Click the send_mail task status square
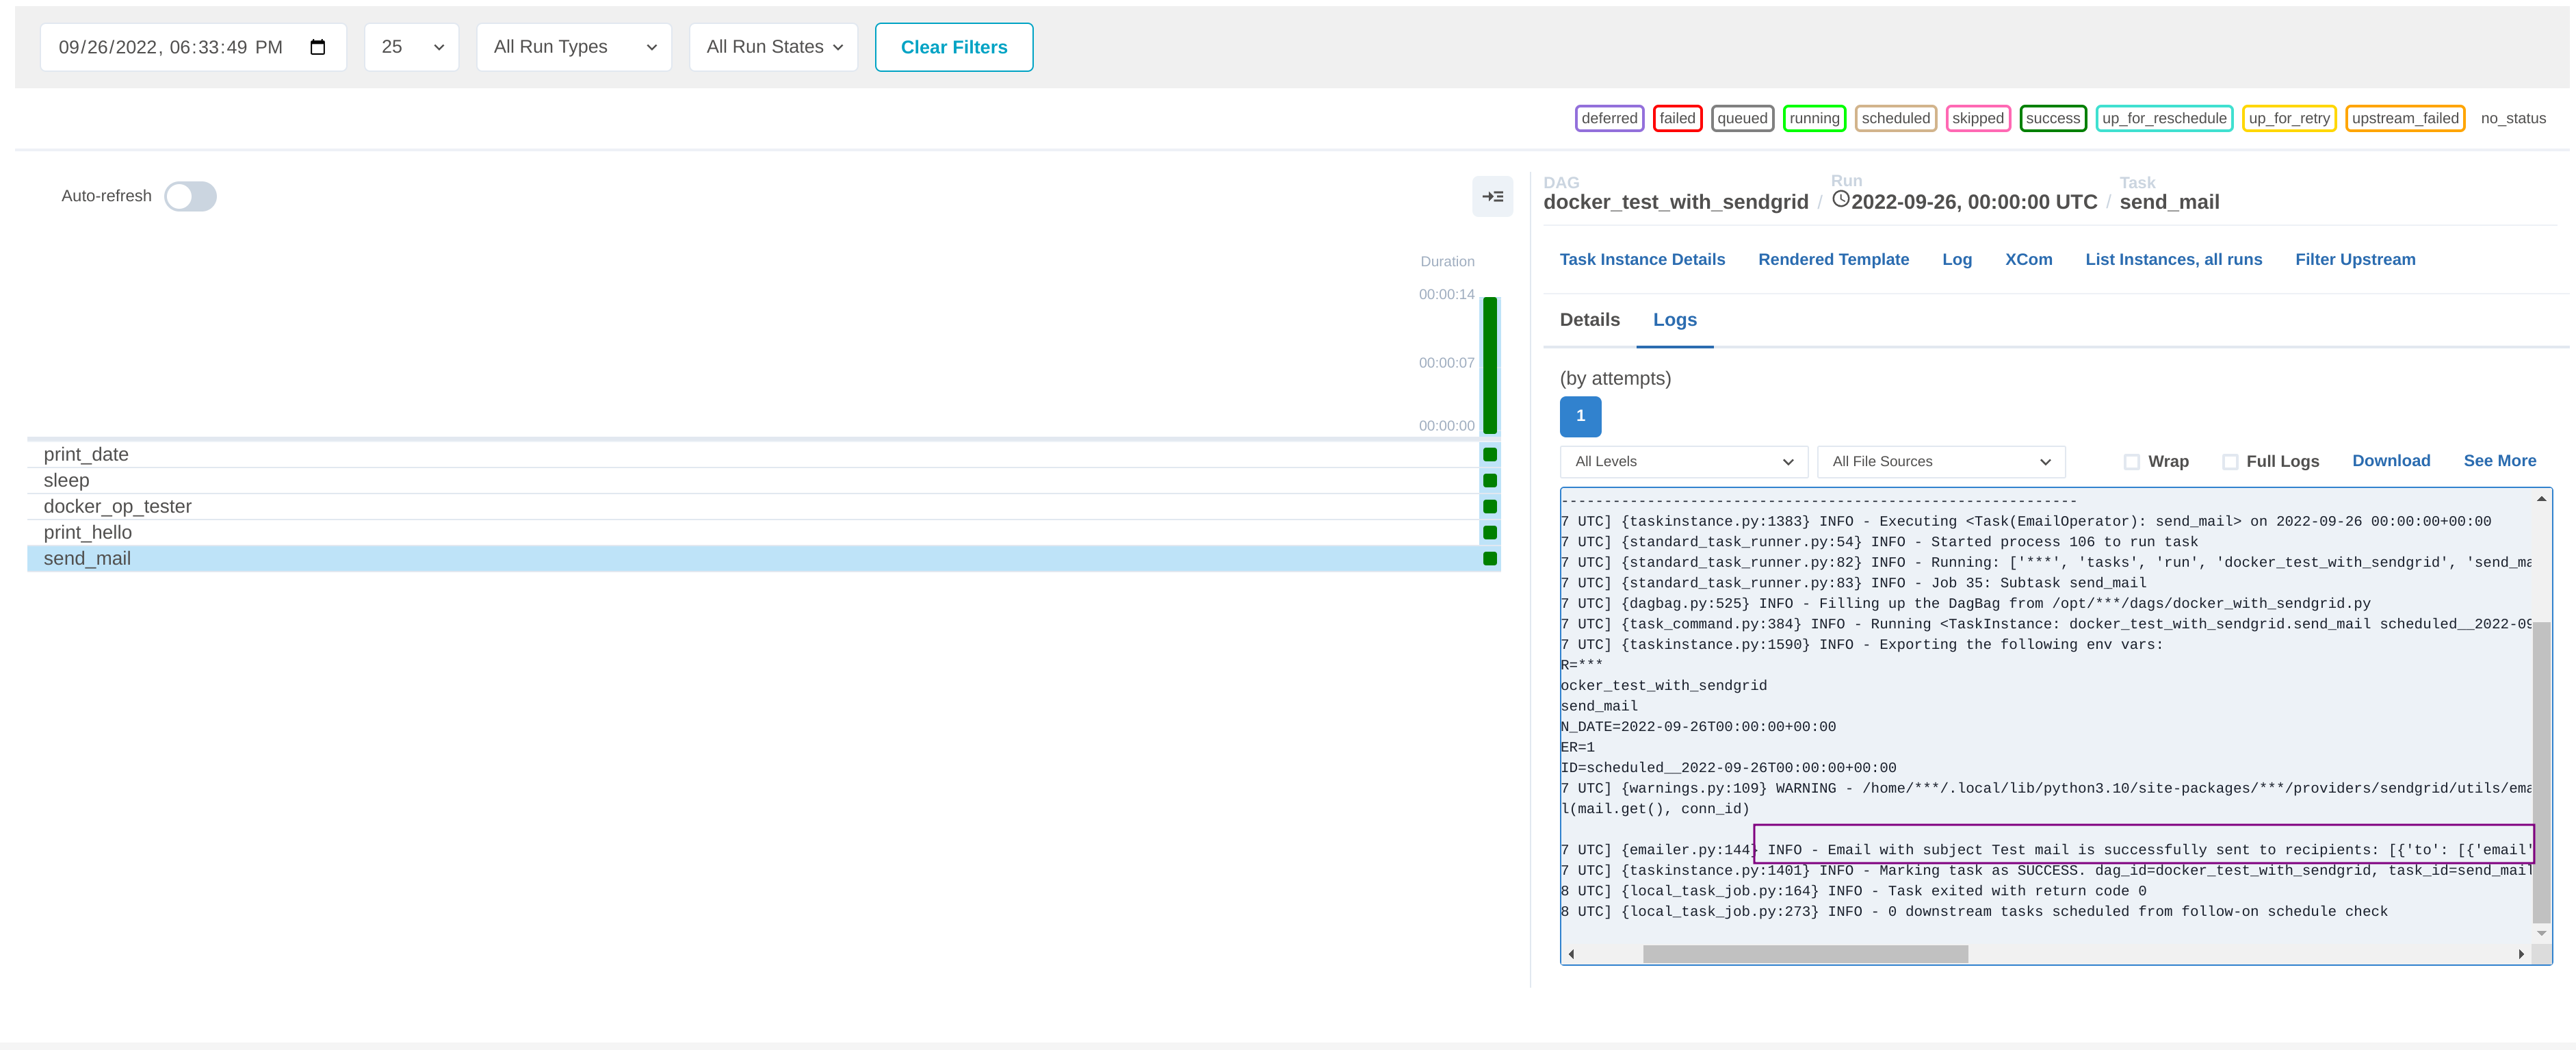 [1489, 558]
